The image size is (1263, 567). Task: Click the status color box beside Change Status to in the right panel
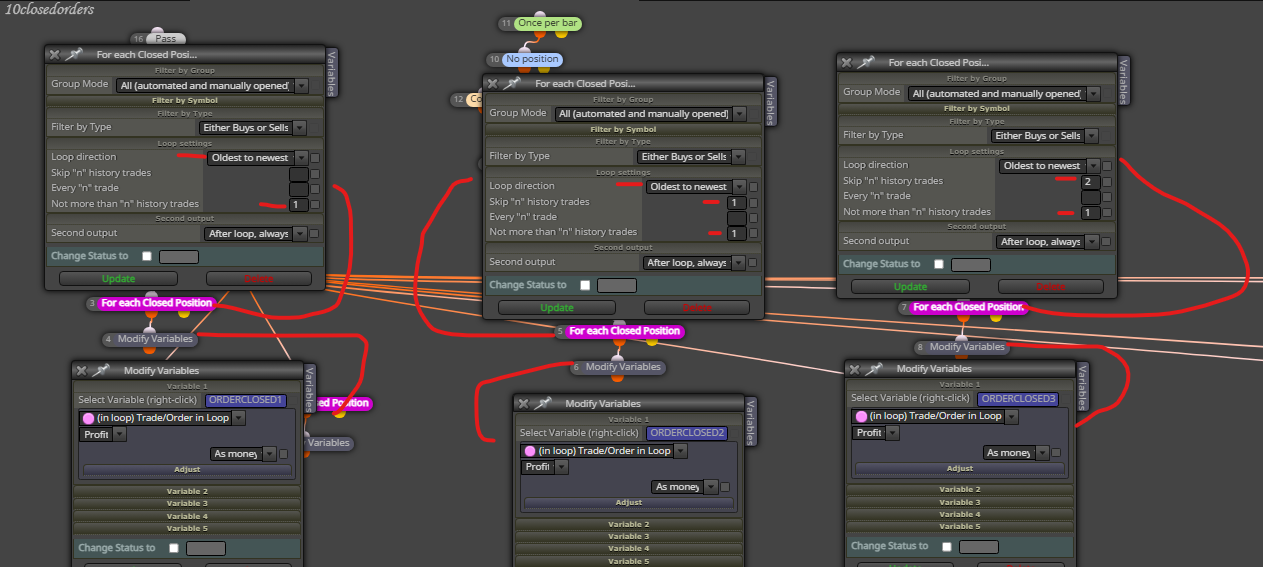[971, 265]
